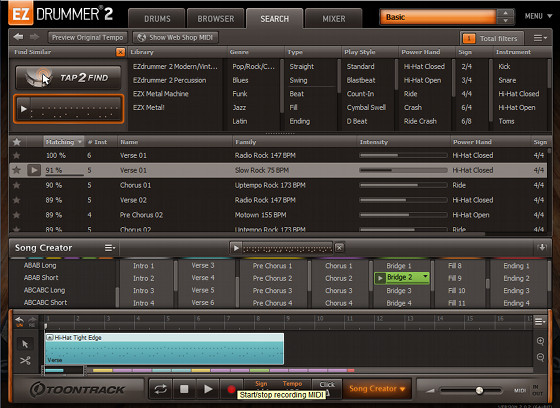Redo with the timeline redo icon

click(x=32, y=321)
